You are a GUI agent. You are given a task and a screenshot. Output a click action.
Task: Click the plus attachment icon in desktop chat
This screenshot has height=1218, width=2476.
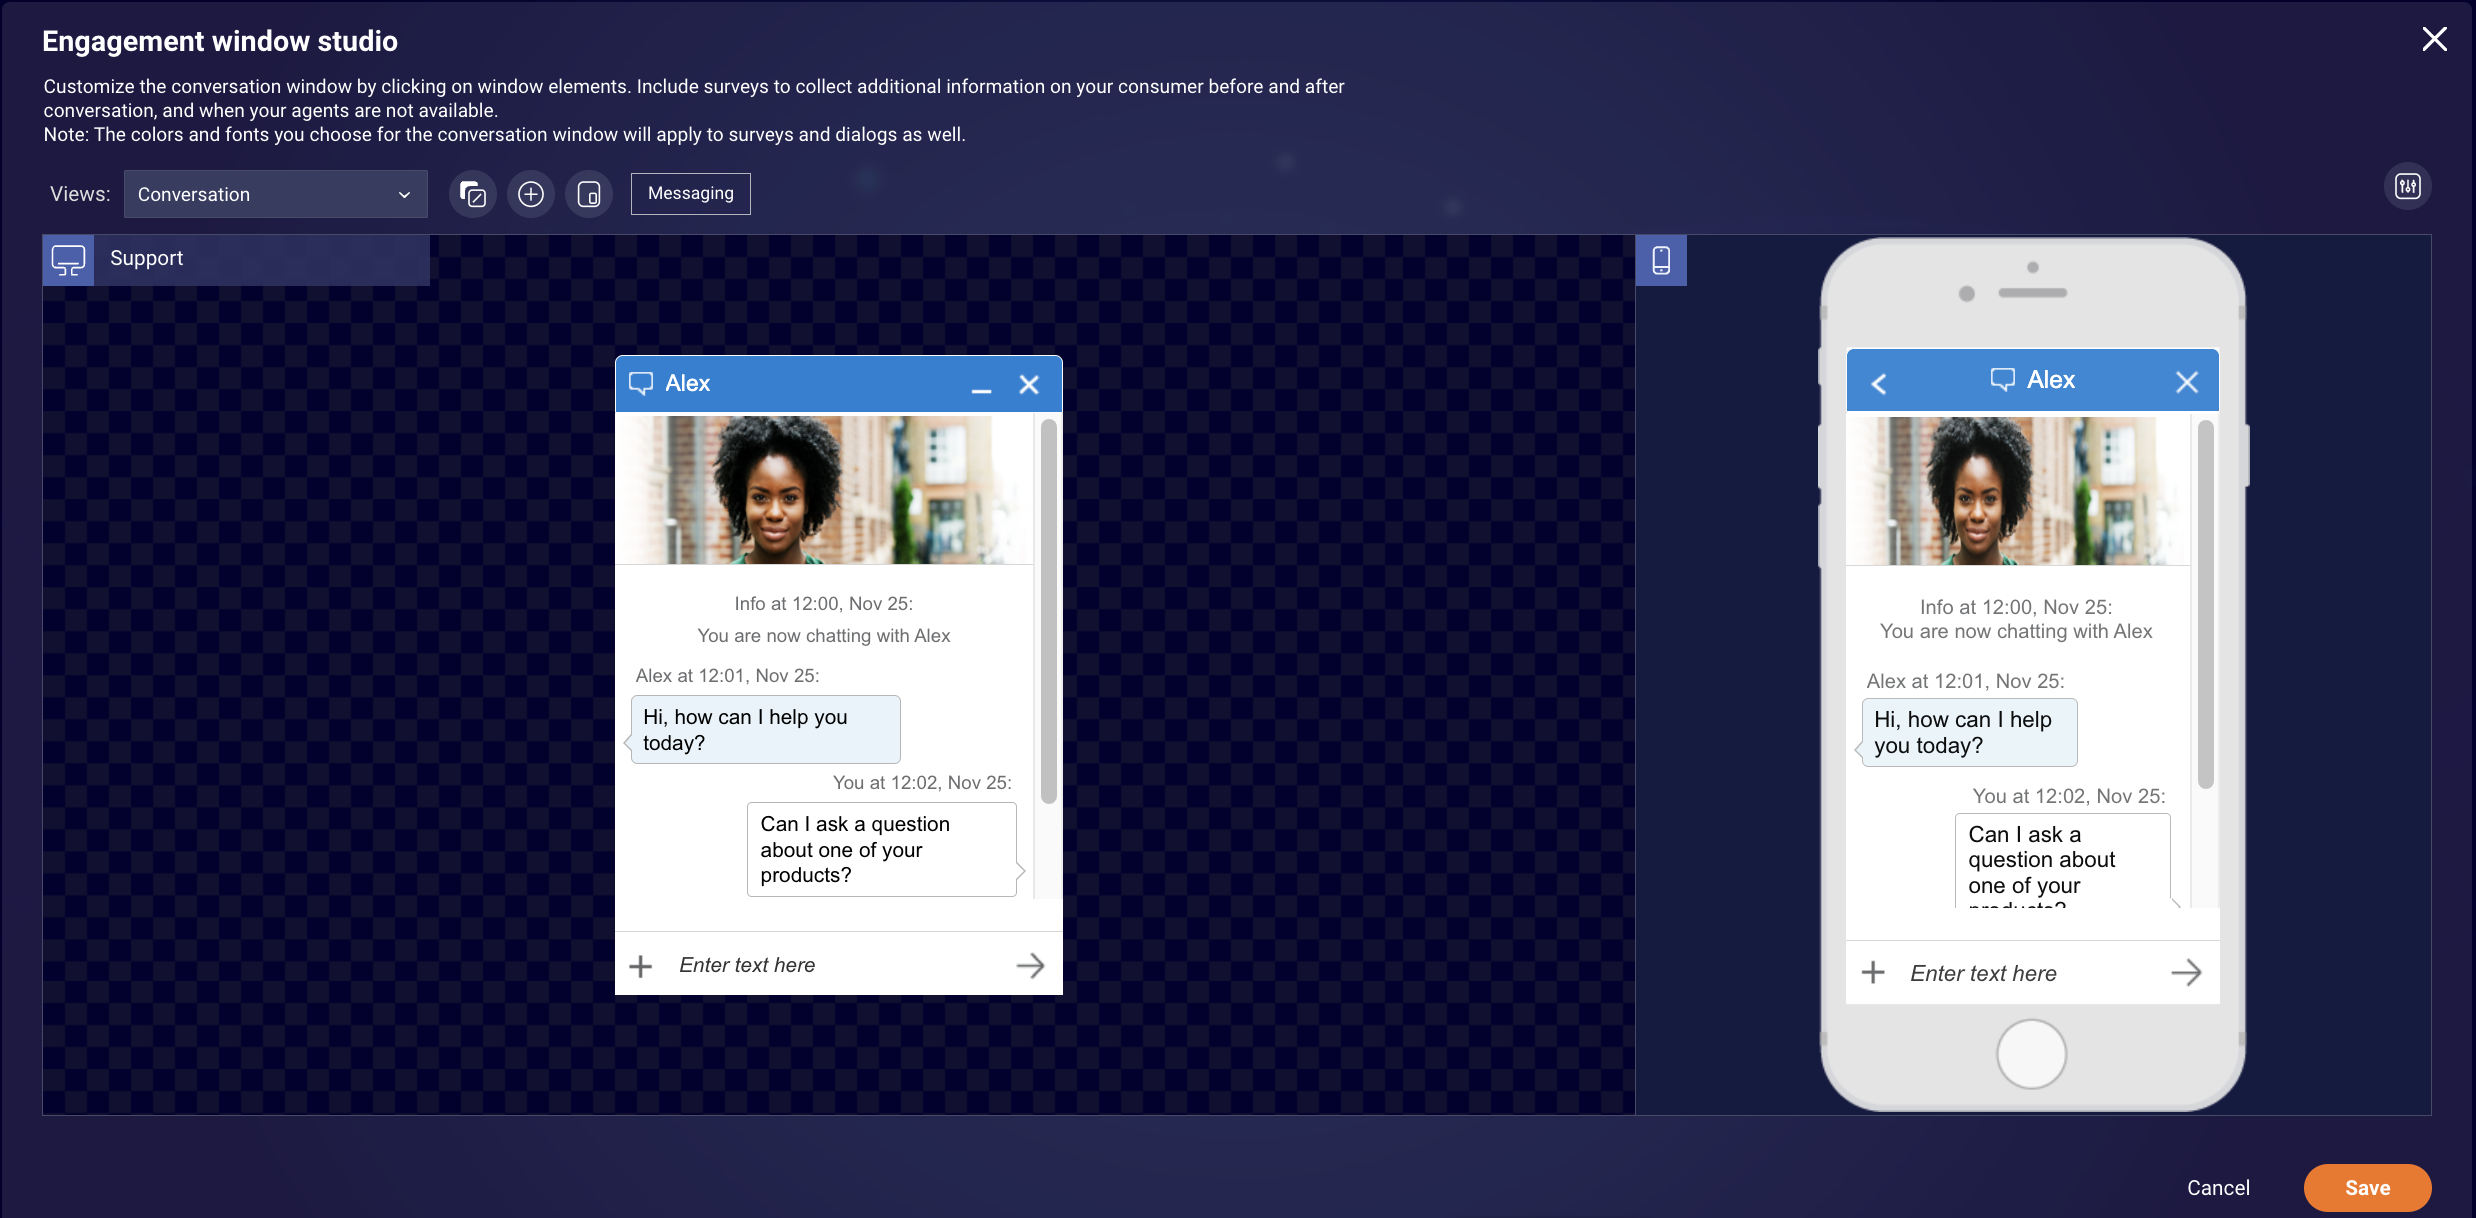641,966
